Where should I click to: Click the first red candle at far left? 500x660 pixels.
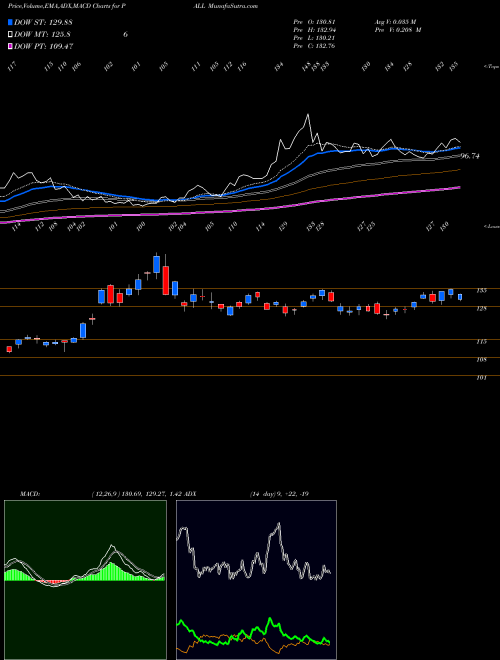tap(9, 349)
